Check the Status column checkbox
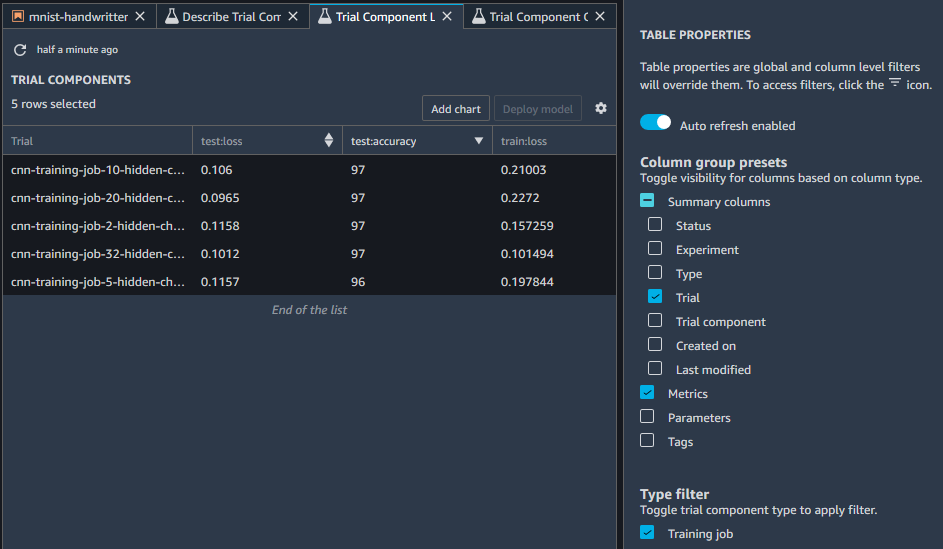 pos(655,225)
